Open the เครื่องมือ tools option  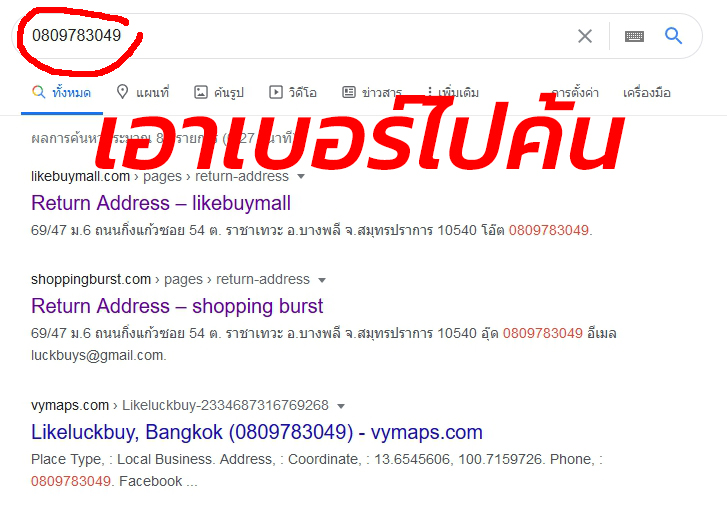(647, 93)
